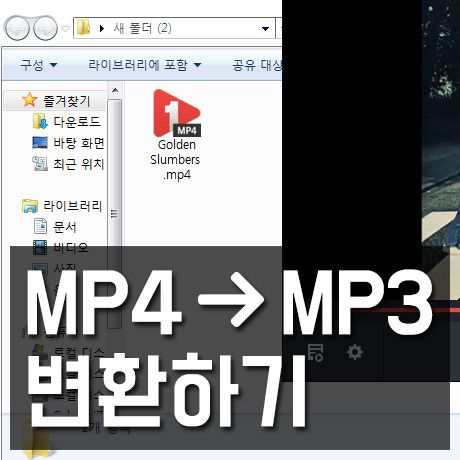Select 라이브러리 in the navigation pane

point(72,206)
